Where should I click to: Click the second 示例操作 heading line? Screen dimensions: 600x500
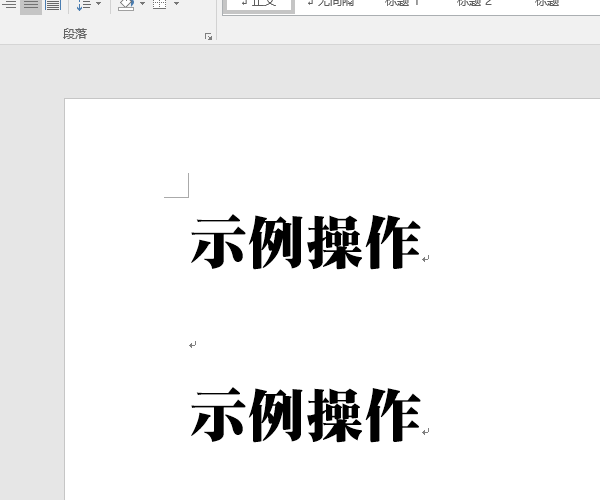pos(306,415)
